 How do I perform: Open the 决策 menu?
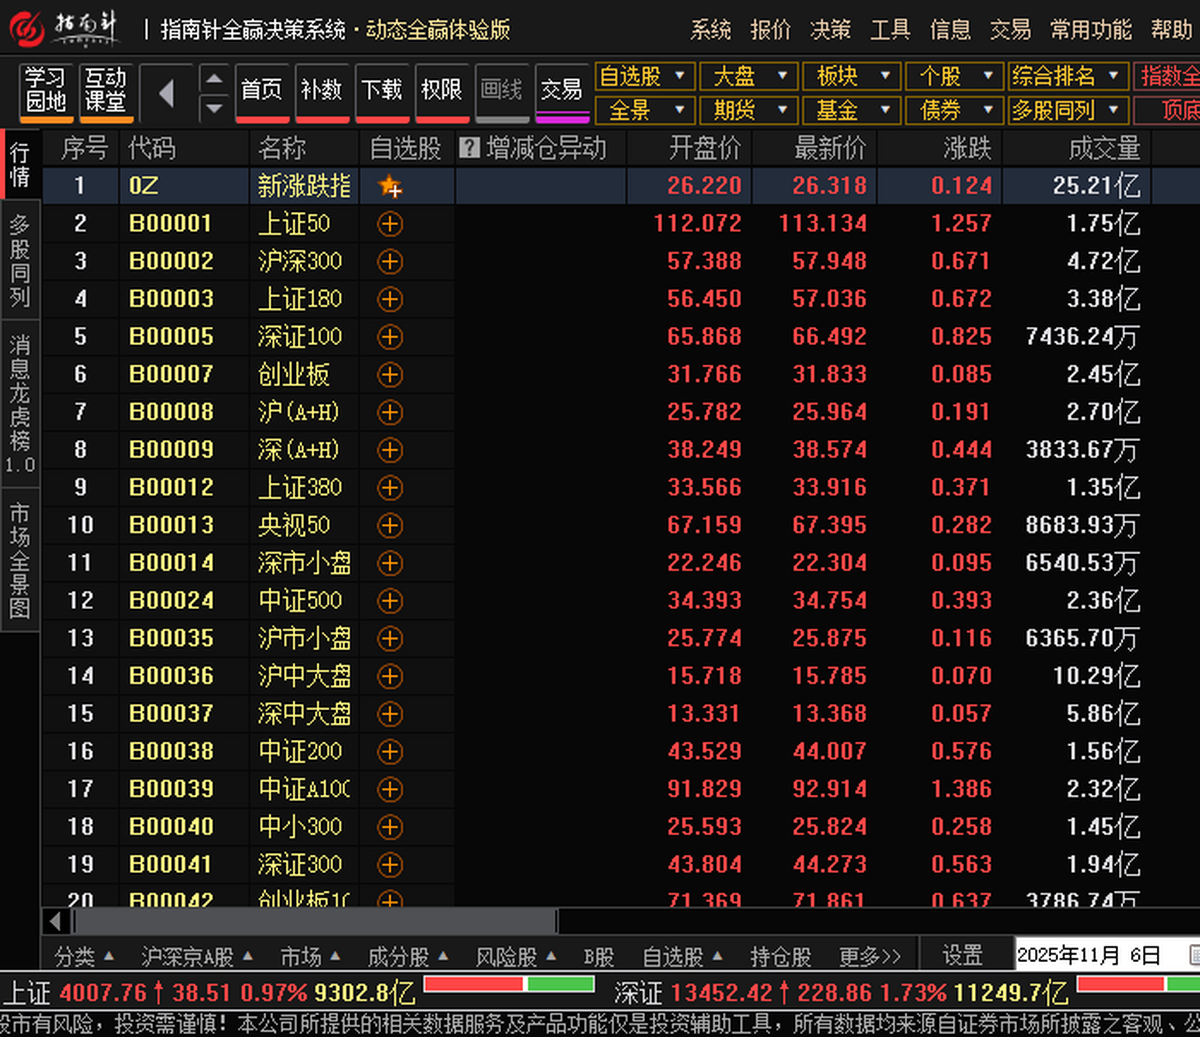click(x=831, y=30)
